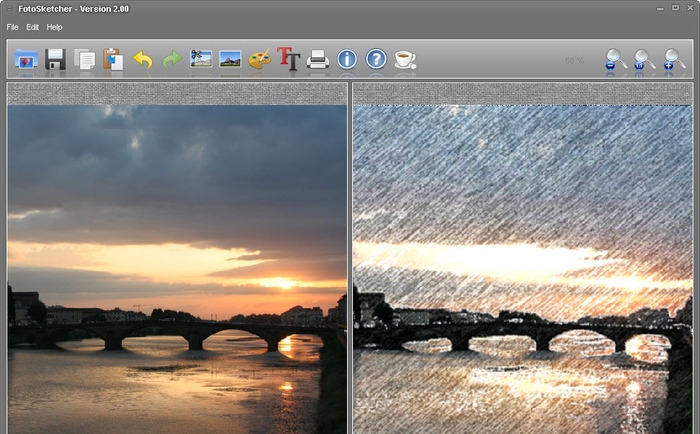Copy the image using the copy icon
This screenshot has height=434, width=700.
coord(84,59)
